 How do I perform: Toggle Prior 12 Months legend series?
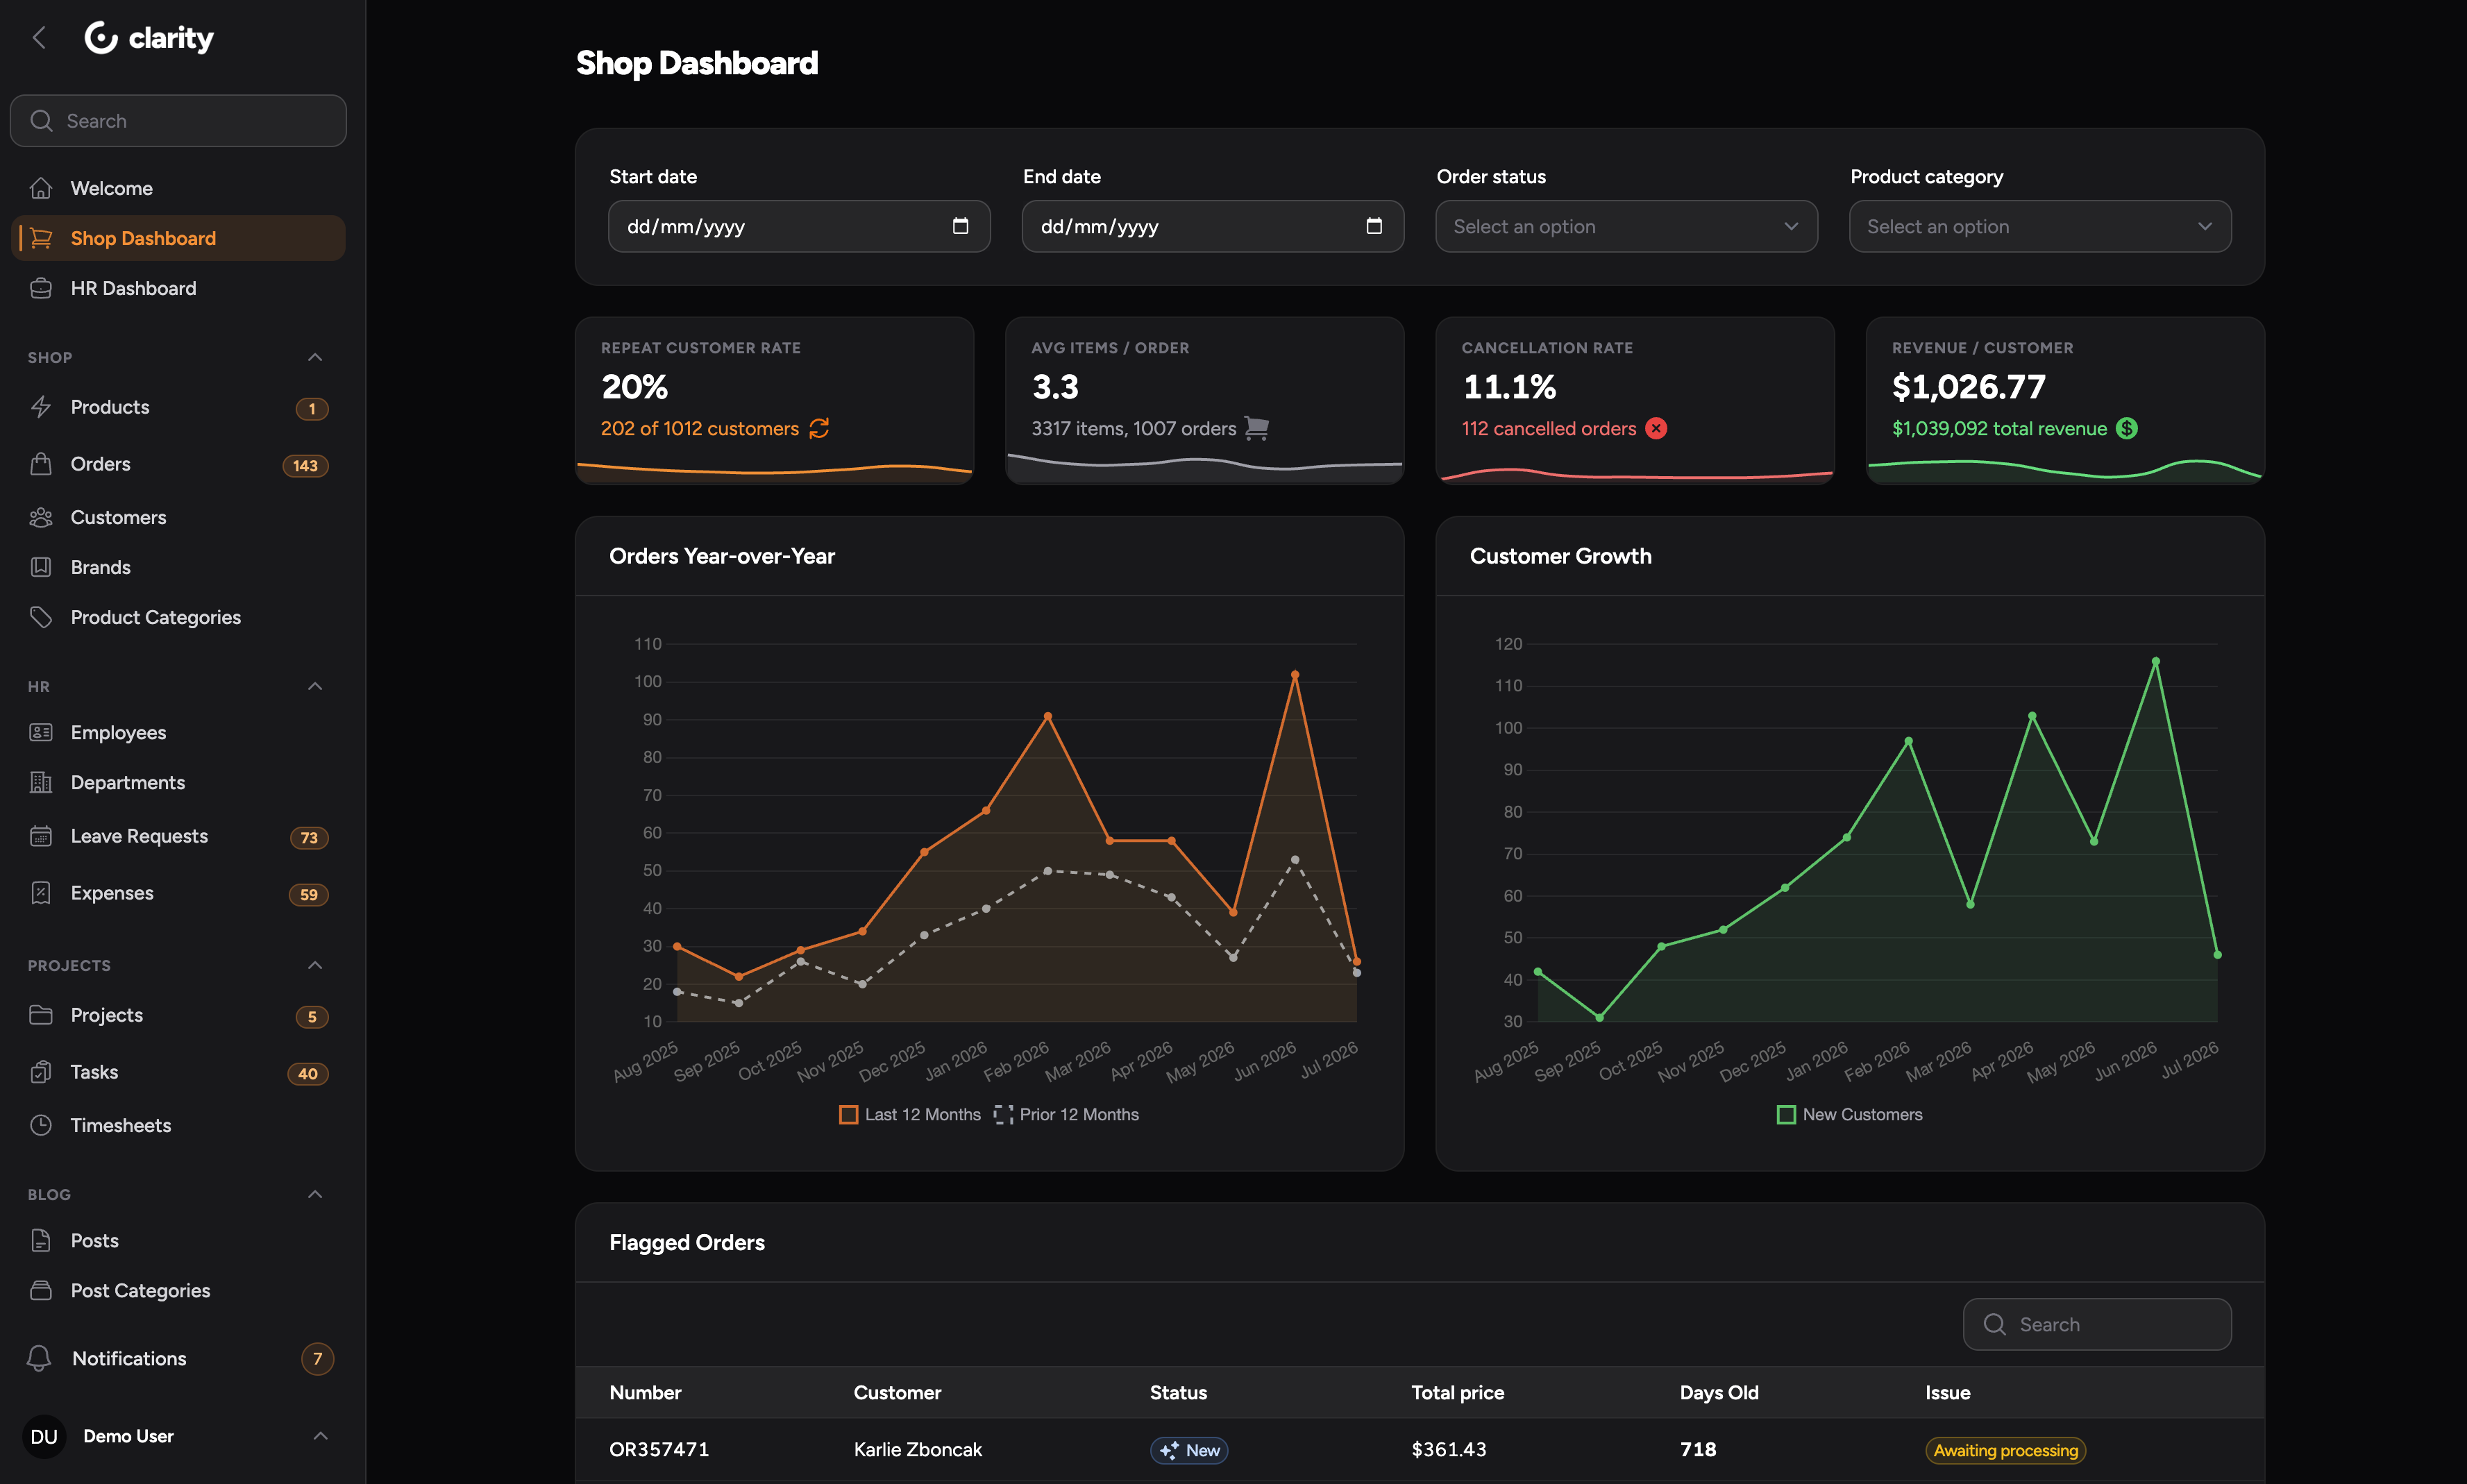click(1066, 1114)
